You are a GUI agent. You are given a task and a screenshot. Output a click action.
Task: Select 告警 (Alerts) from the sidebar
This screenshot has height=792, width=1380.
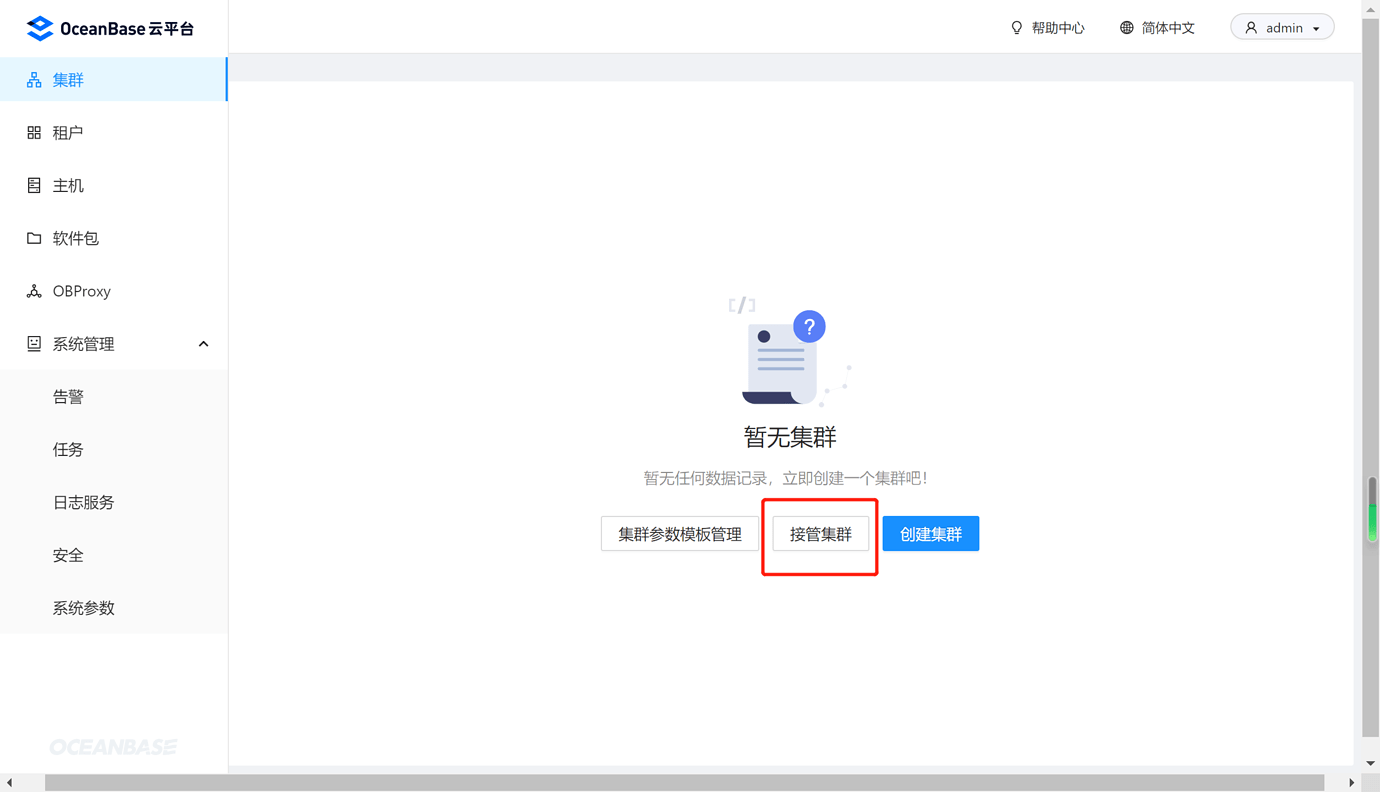coord(68,396)
